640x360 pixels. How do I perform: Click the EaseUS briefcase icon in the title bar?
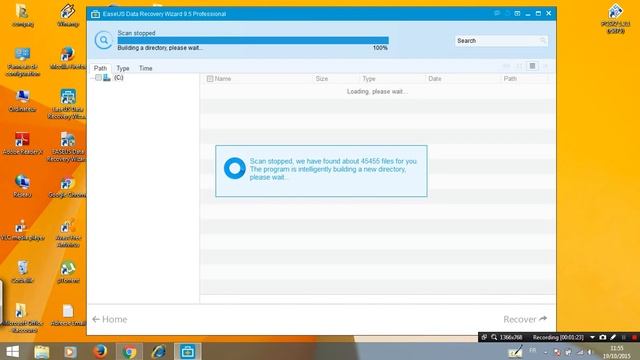pyautogui.click(x=96, y=14)
